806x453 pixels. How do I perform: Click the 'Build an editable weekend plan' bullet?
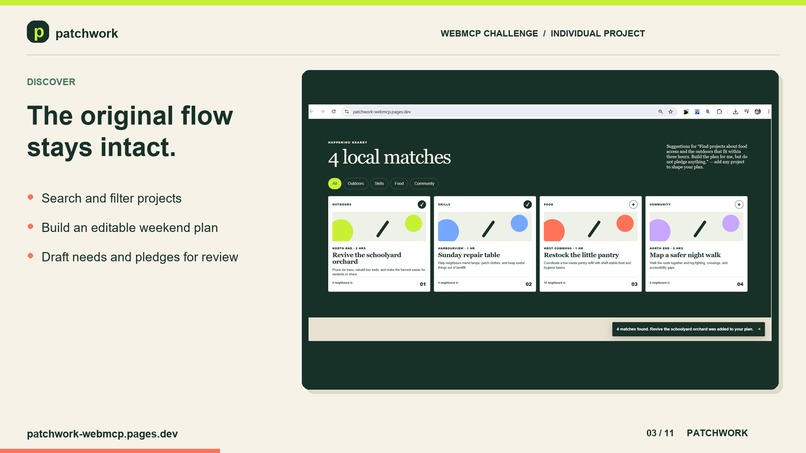(130, 228)
